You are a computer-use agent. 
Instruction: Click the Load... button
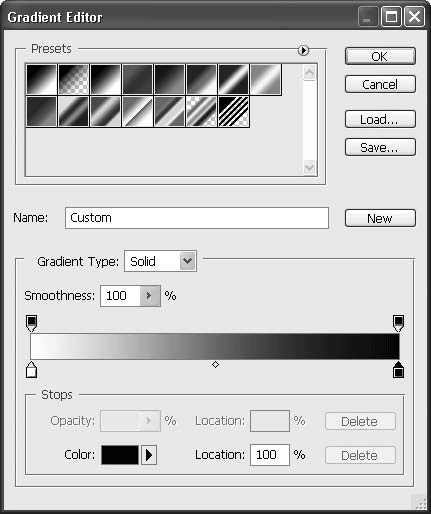coord(380,119)
